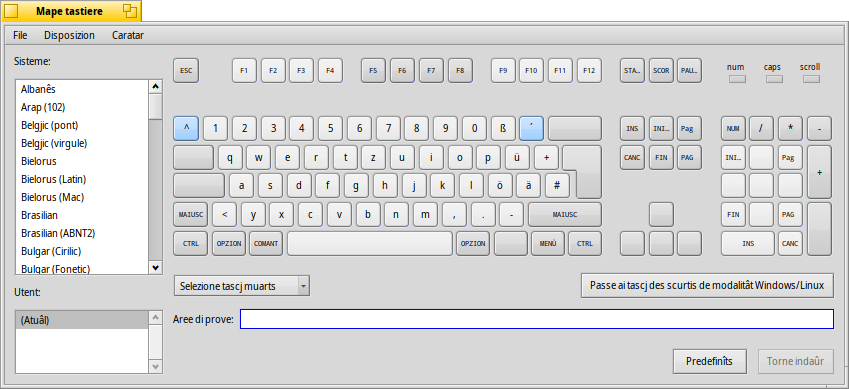Click the STA.. key
Screen dimensions: 849x389
(x=632, y=70)
